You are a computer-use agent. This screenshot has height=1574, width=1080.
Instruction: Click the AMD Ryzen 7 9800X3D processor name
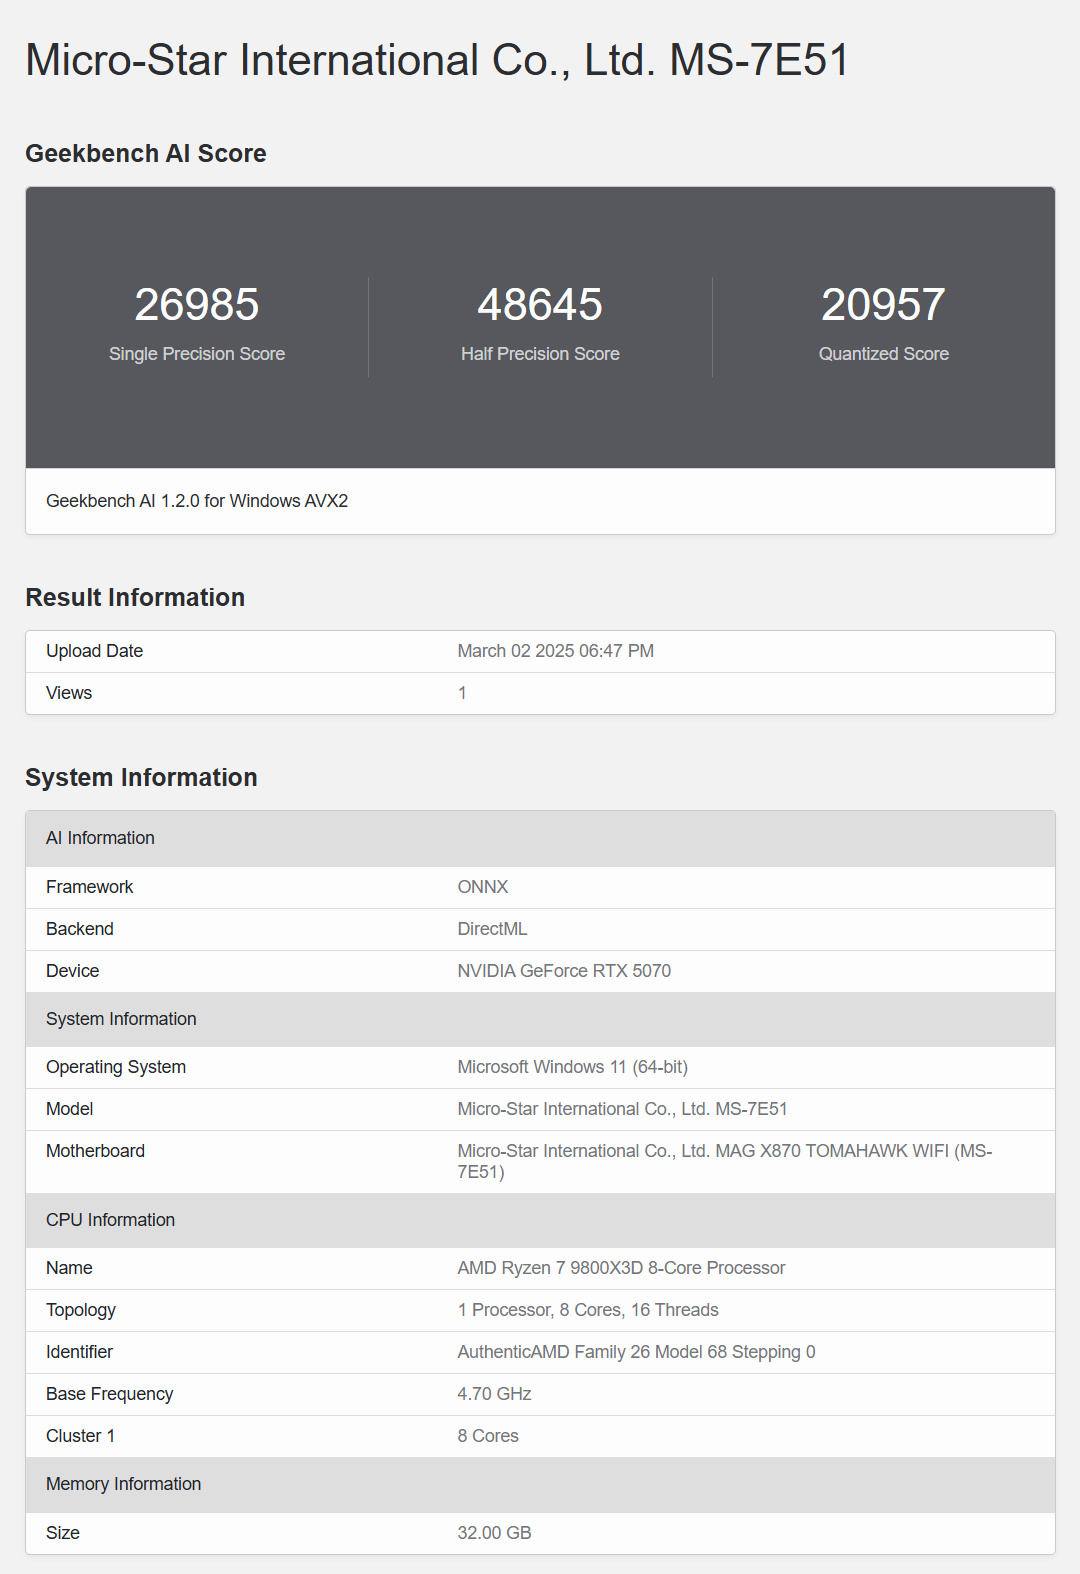621,1268
